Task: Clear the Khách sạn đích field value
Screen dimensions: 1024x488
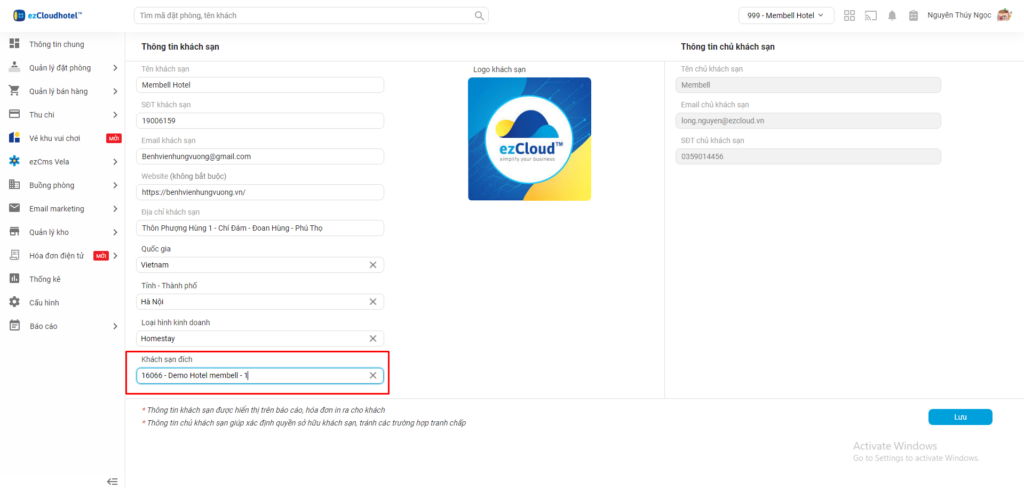Action: point(373,376)
